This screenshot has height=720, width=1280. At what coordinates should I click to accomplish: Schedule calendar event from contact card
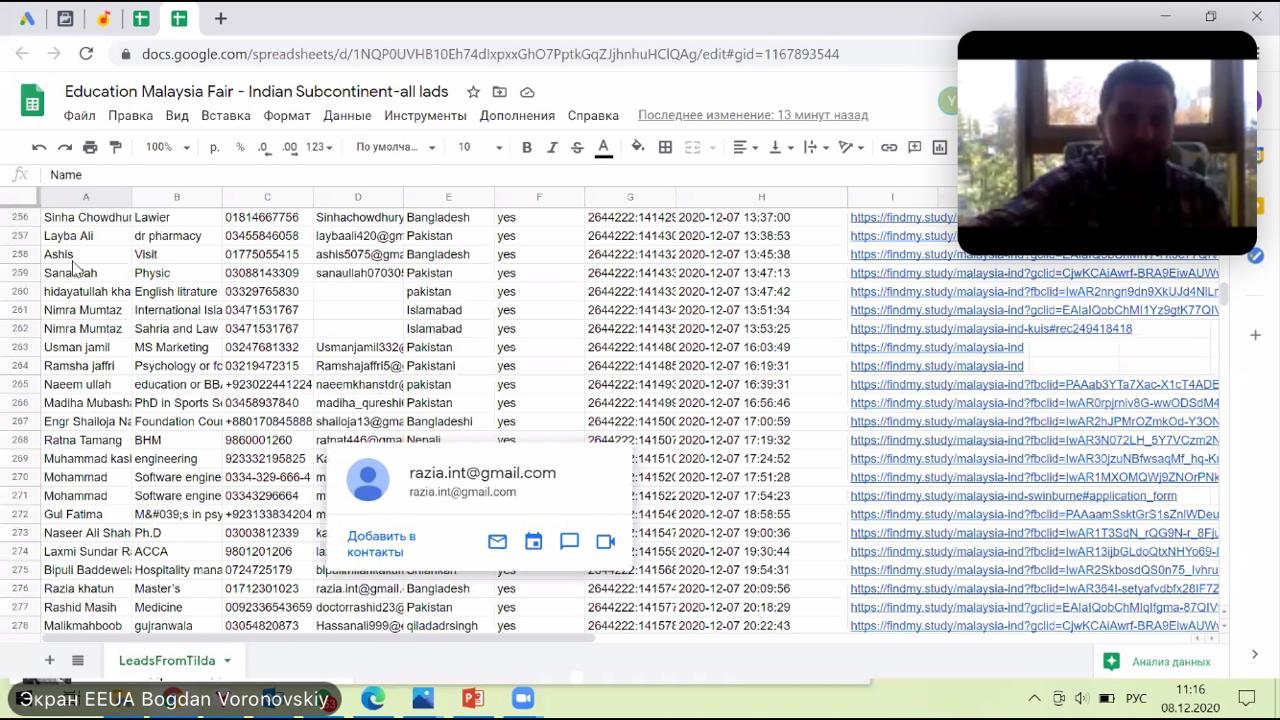coord(533,541)
